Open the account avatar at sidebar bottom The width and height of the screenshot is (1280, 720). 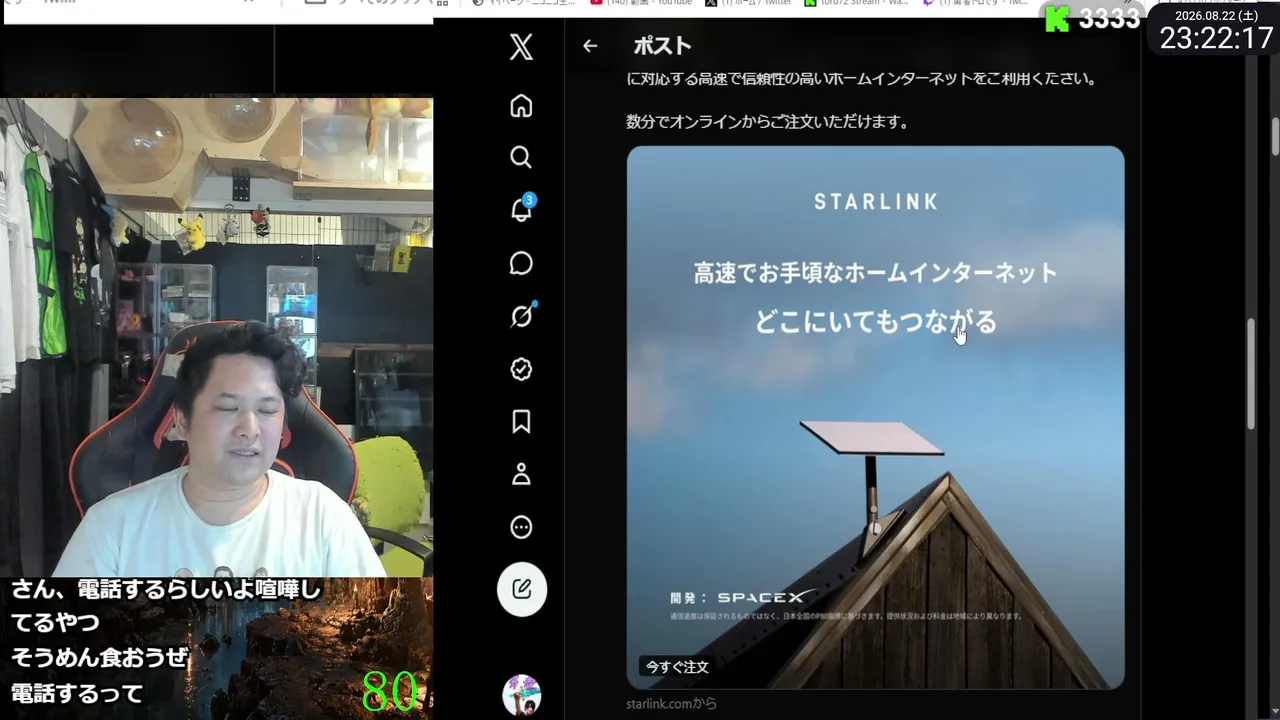521,695
